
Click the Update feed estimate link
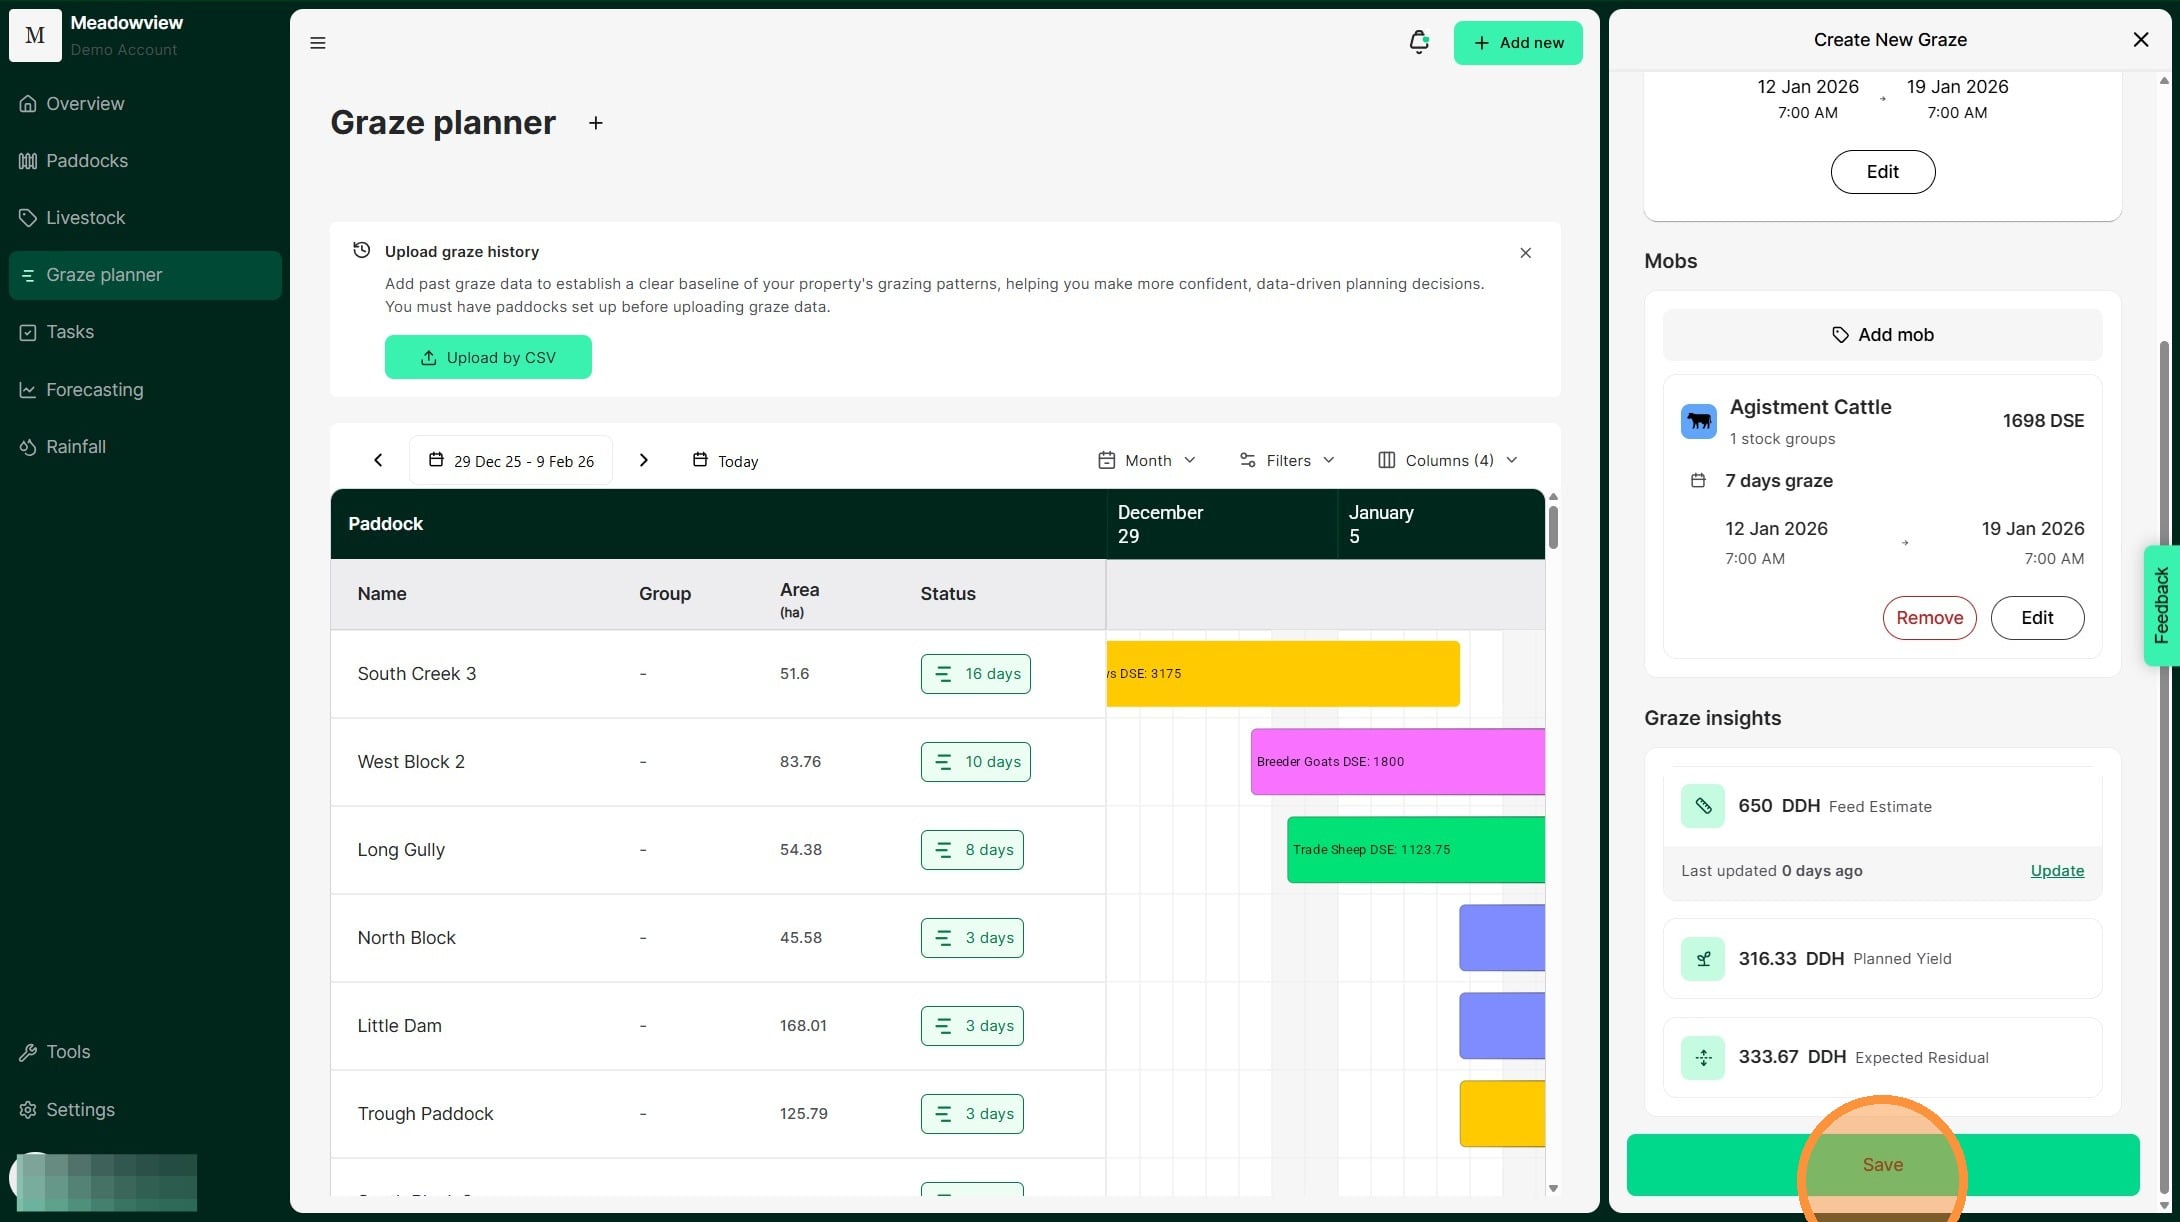tap(2056, 871)
